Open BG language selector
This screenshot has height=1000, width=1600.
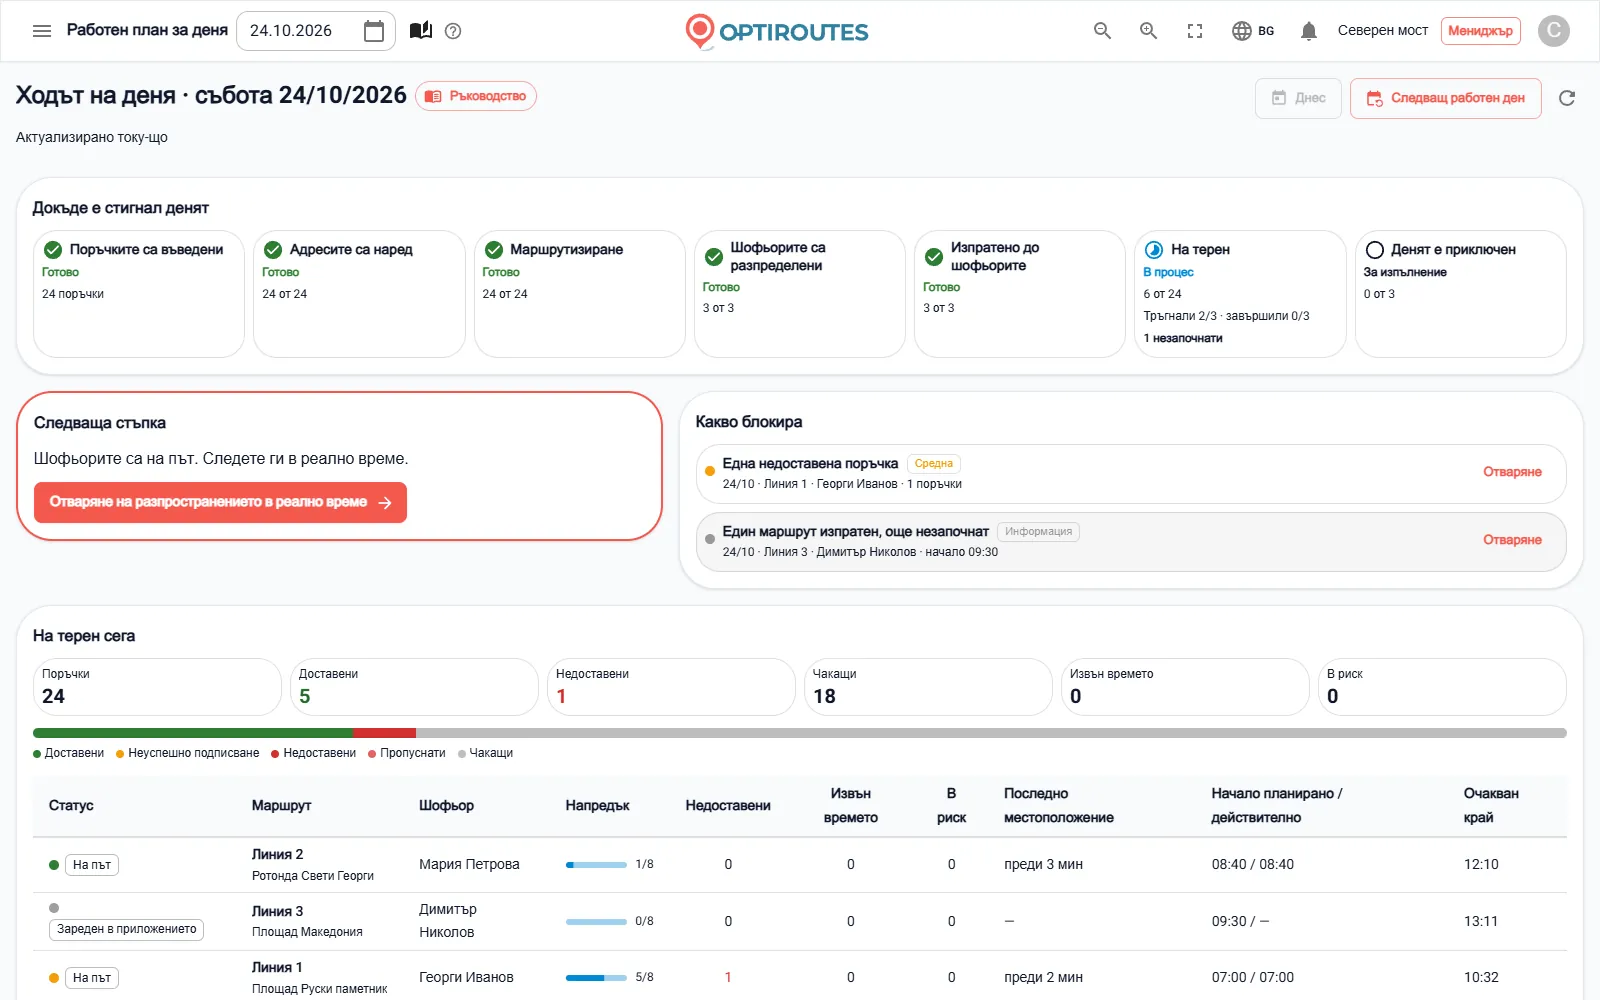[1253, 31]
